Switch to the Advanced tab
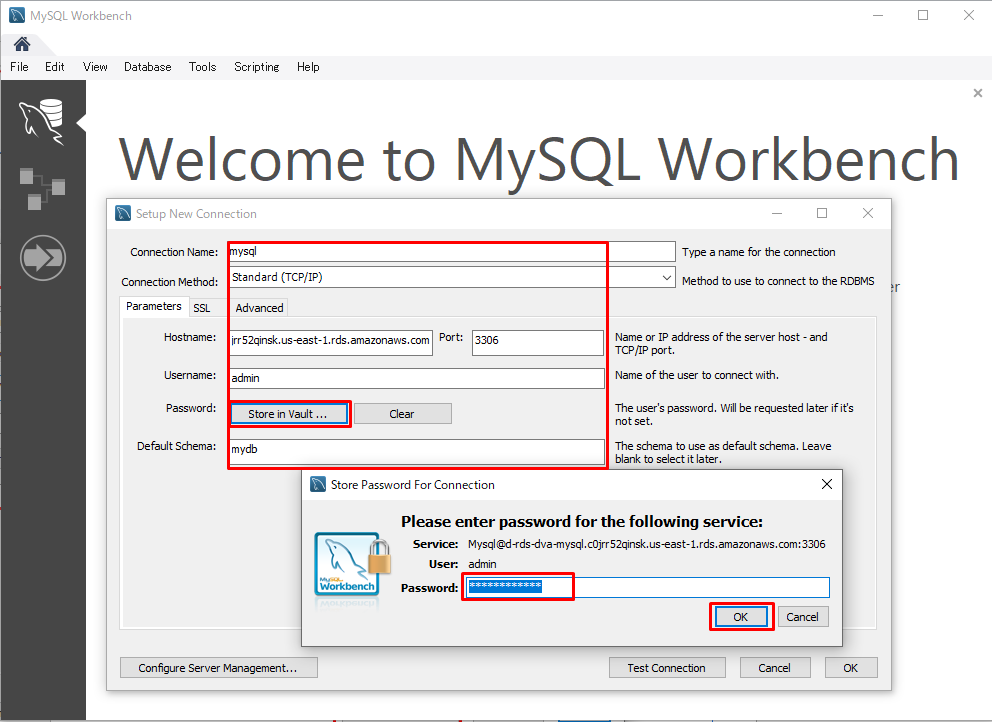Screen dimensions: 992x722 point(259,308)
